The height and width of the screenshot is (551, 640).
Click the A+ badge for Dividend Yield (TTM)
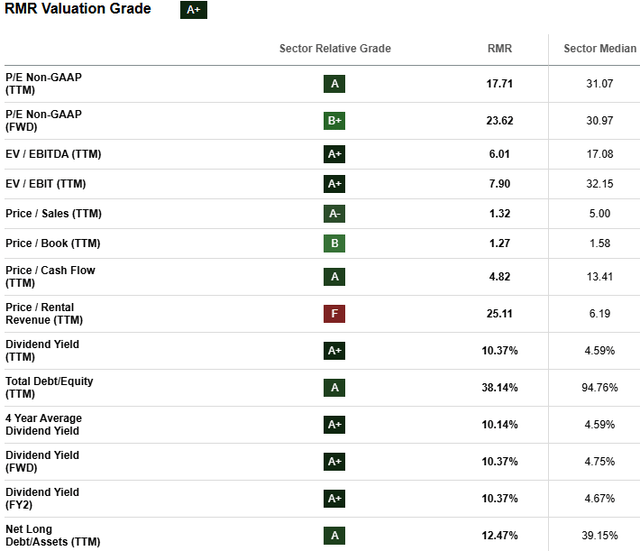tap(334, 351)
